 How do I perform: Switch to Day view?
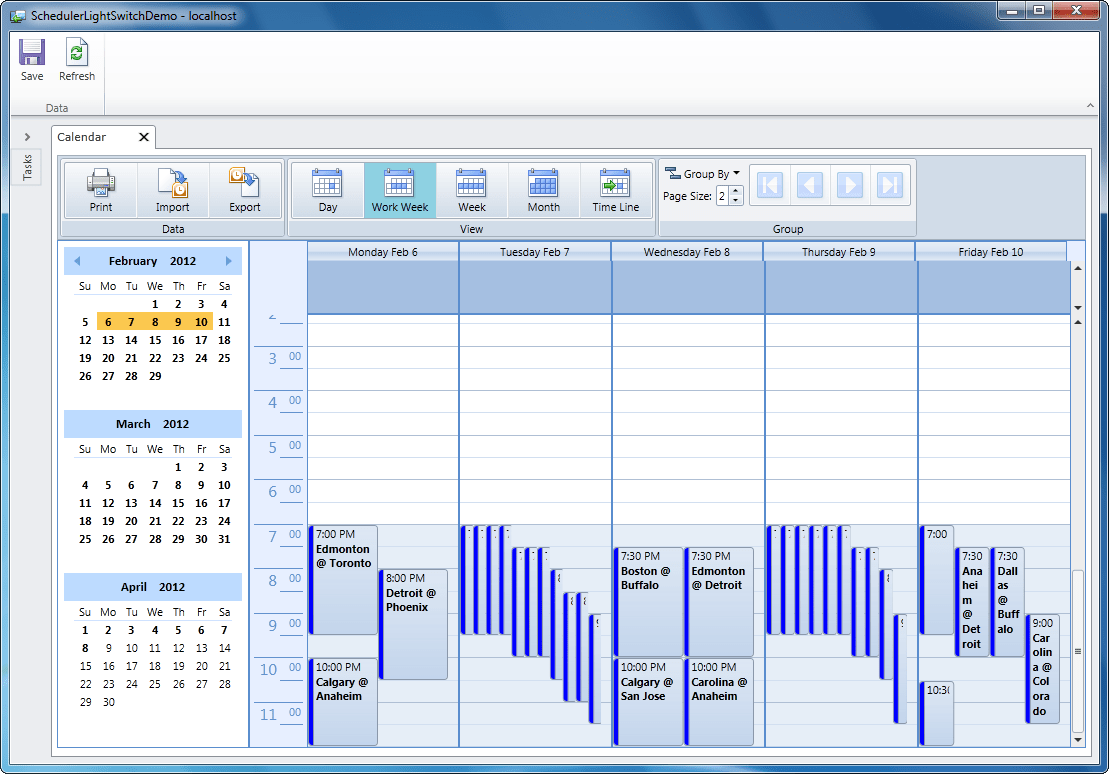point(327,189)
